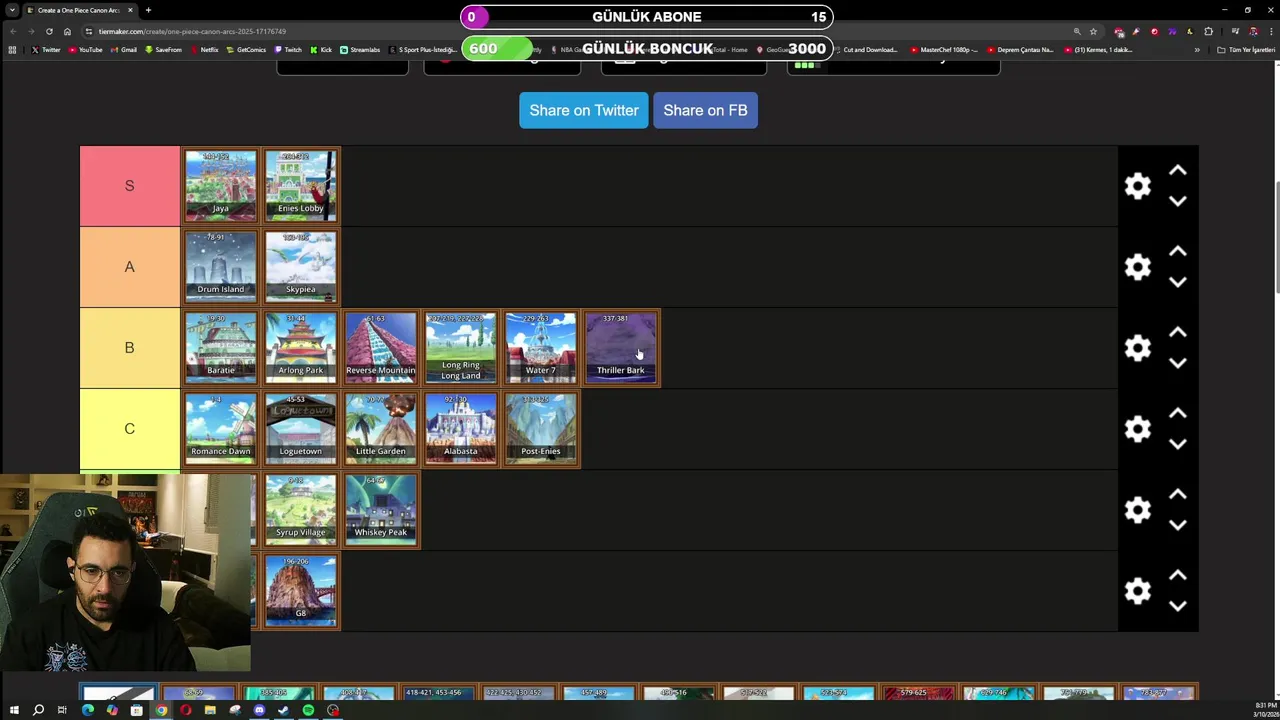Pick the Loguetown arc thumbnail
Image resolution: width=1280 pixels, height=720 pixels.
tap(301, 429)
